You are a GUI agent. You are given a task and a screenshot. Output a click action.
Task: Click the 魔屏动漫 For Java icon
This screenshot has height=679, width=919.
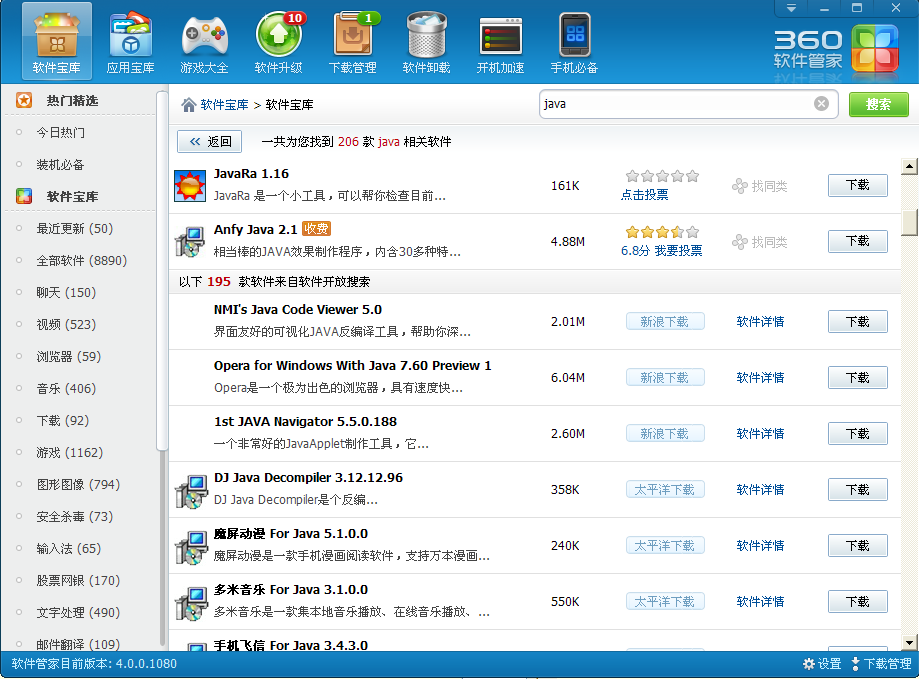tap(191, 547)
